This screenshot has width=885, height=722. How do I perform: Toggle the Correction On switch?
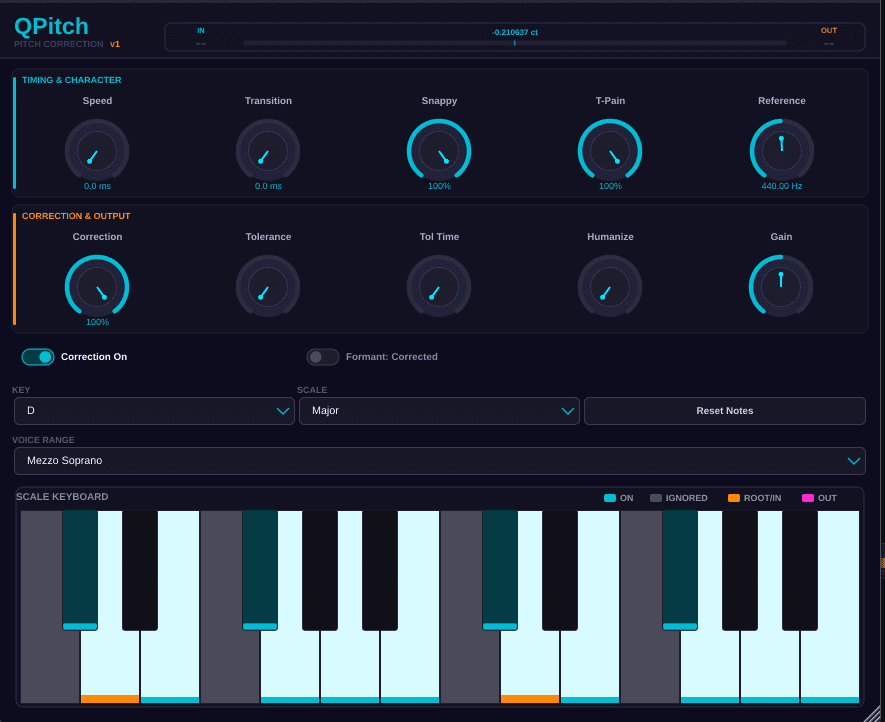pyautogui.click(x=38, y=357)
